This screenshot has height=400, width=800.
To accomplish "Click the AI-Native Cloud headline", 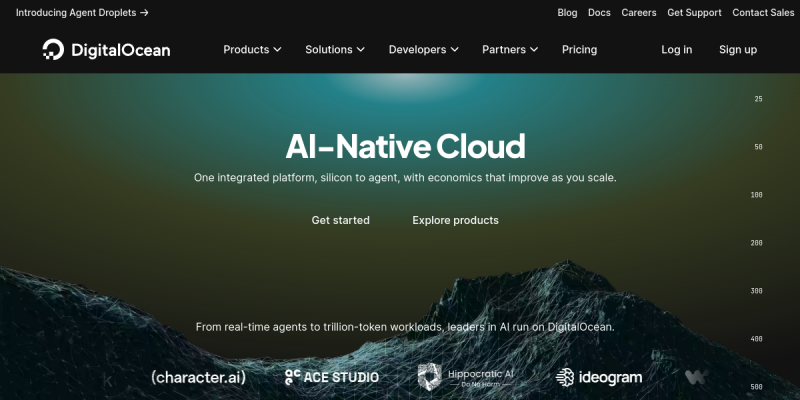I will (x=405, y=146).
